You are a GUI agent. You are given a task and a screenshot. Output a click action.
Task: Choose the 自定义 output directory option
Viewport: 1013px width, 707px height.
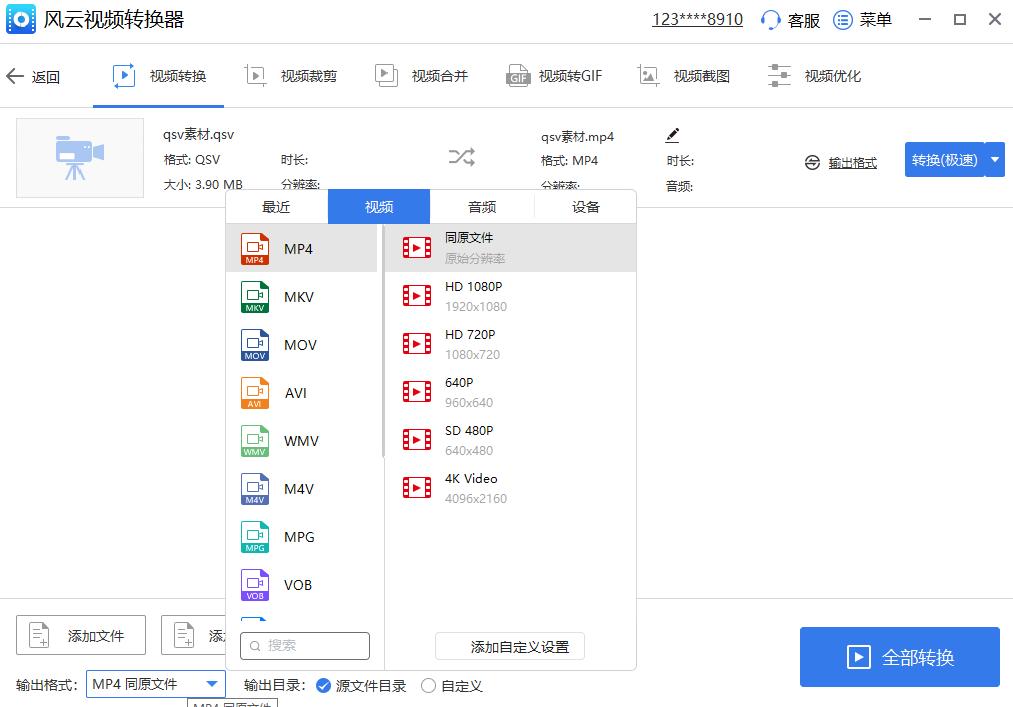point(430,686)
